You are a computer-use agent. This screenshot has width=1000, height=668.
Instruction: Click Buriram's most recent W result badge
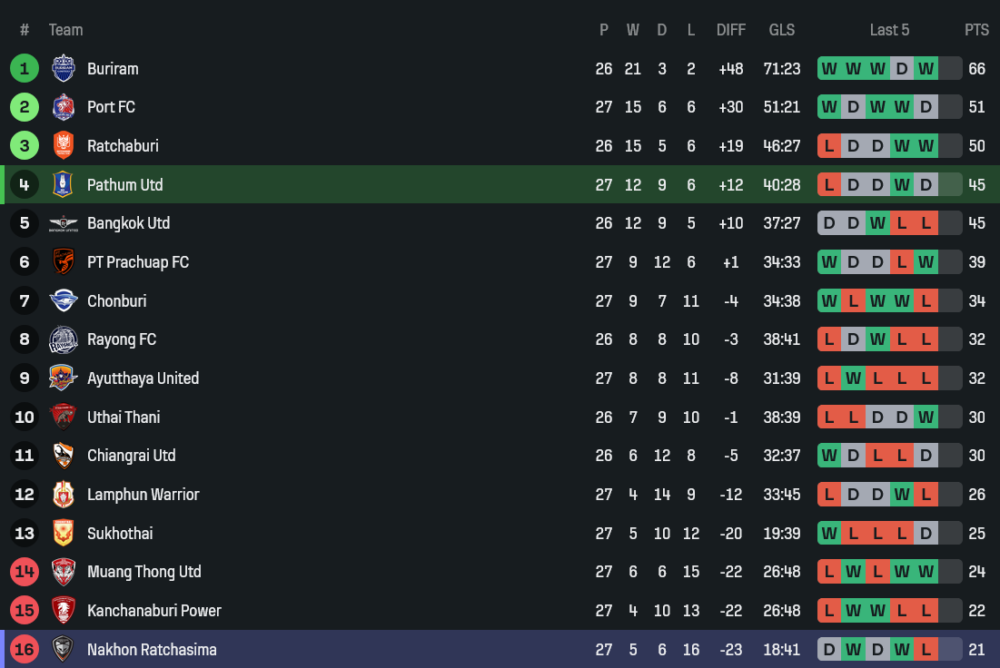tap(926, 69)
